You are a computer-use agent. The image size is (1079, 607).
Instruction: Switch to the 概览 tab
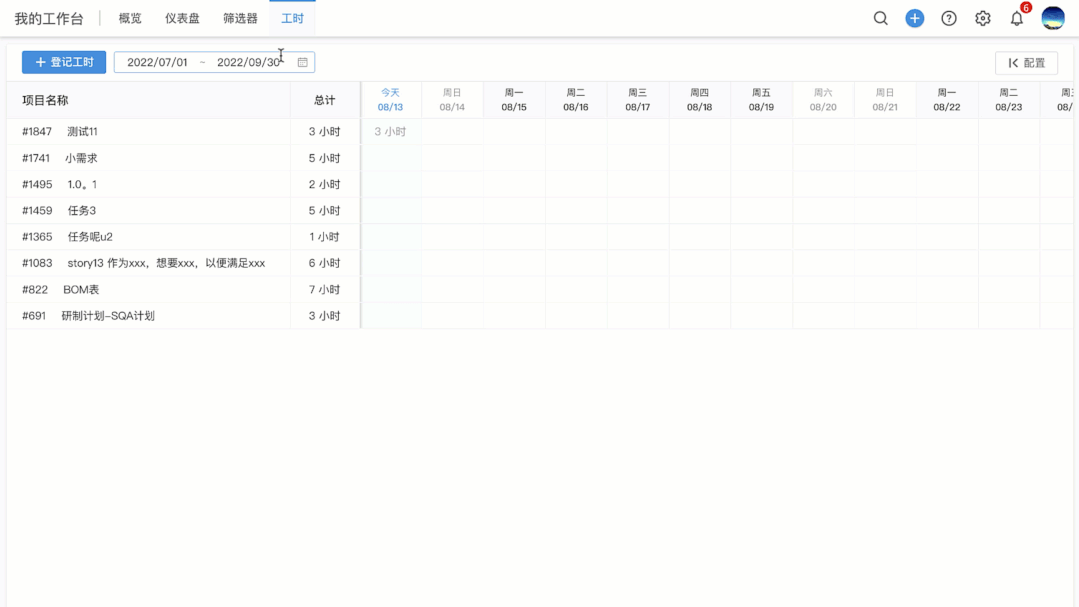[130, 18]
